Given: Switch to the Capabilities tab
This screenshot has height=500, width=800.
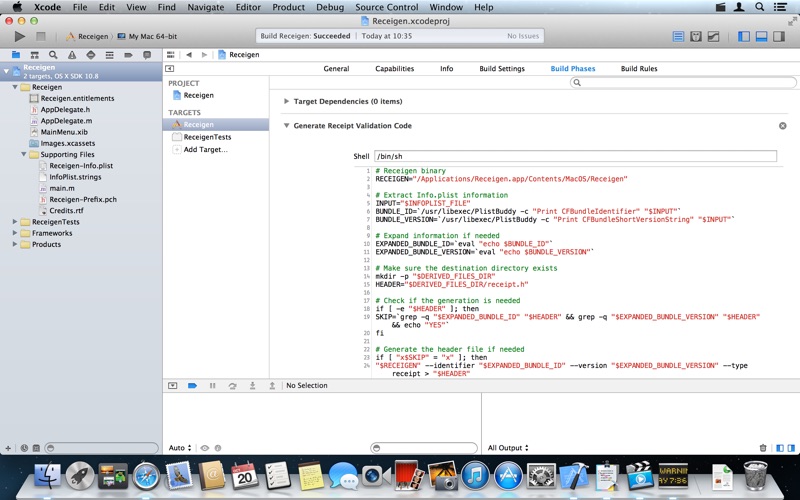Looking at the screenshot, I should pos(394,68).
